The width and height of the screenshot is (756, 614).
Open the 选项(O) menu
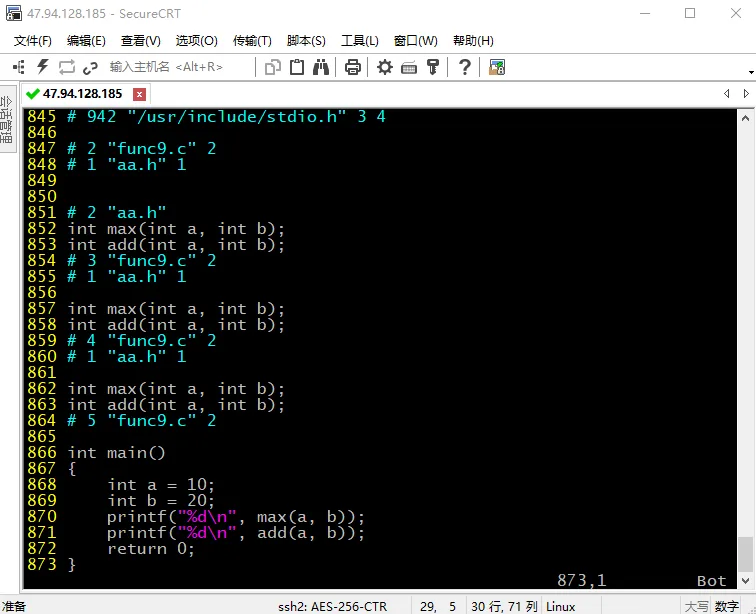[197, 41]
